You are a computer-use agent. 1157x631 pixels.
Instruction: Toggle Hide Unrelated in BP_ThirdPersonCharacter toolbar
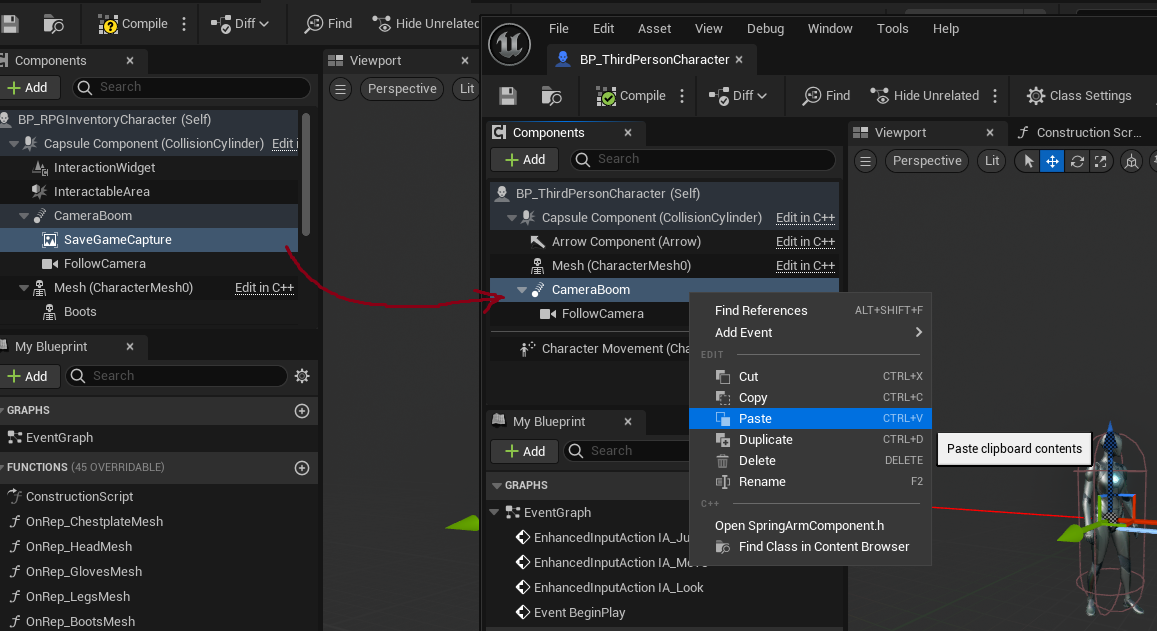(x=924, y=96)
